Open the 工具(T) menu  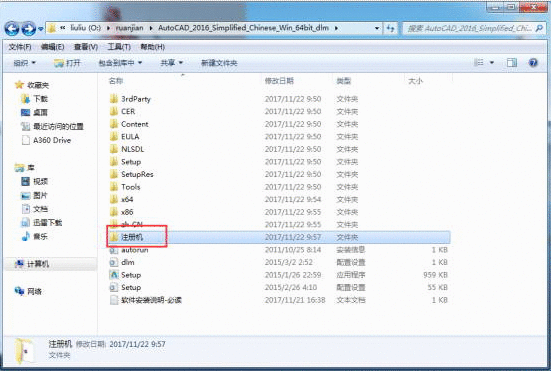click(119, 47)
